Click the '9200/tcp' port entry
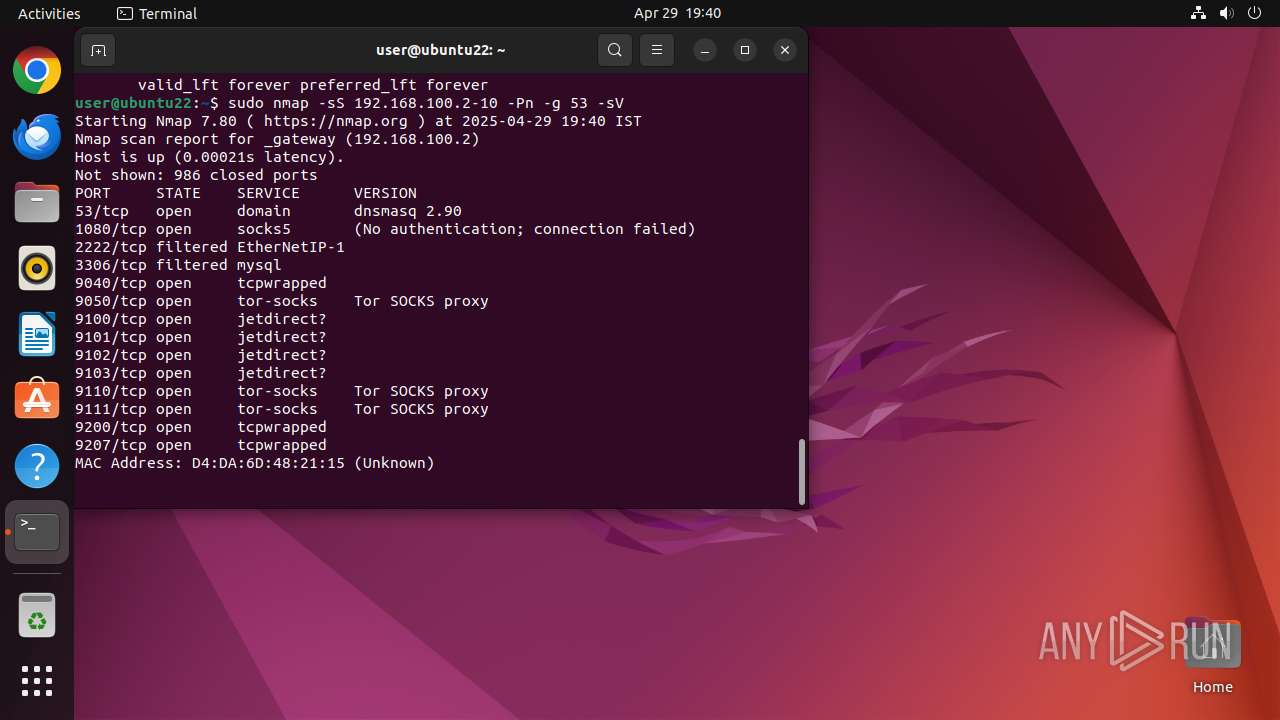The height and width of the screenshot is (720, 1280). pyautogui.click(x=110, y=427)
